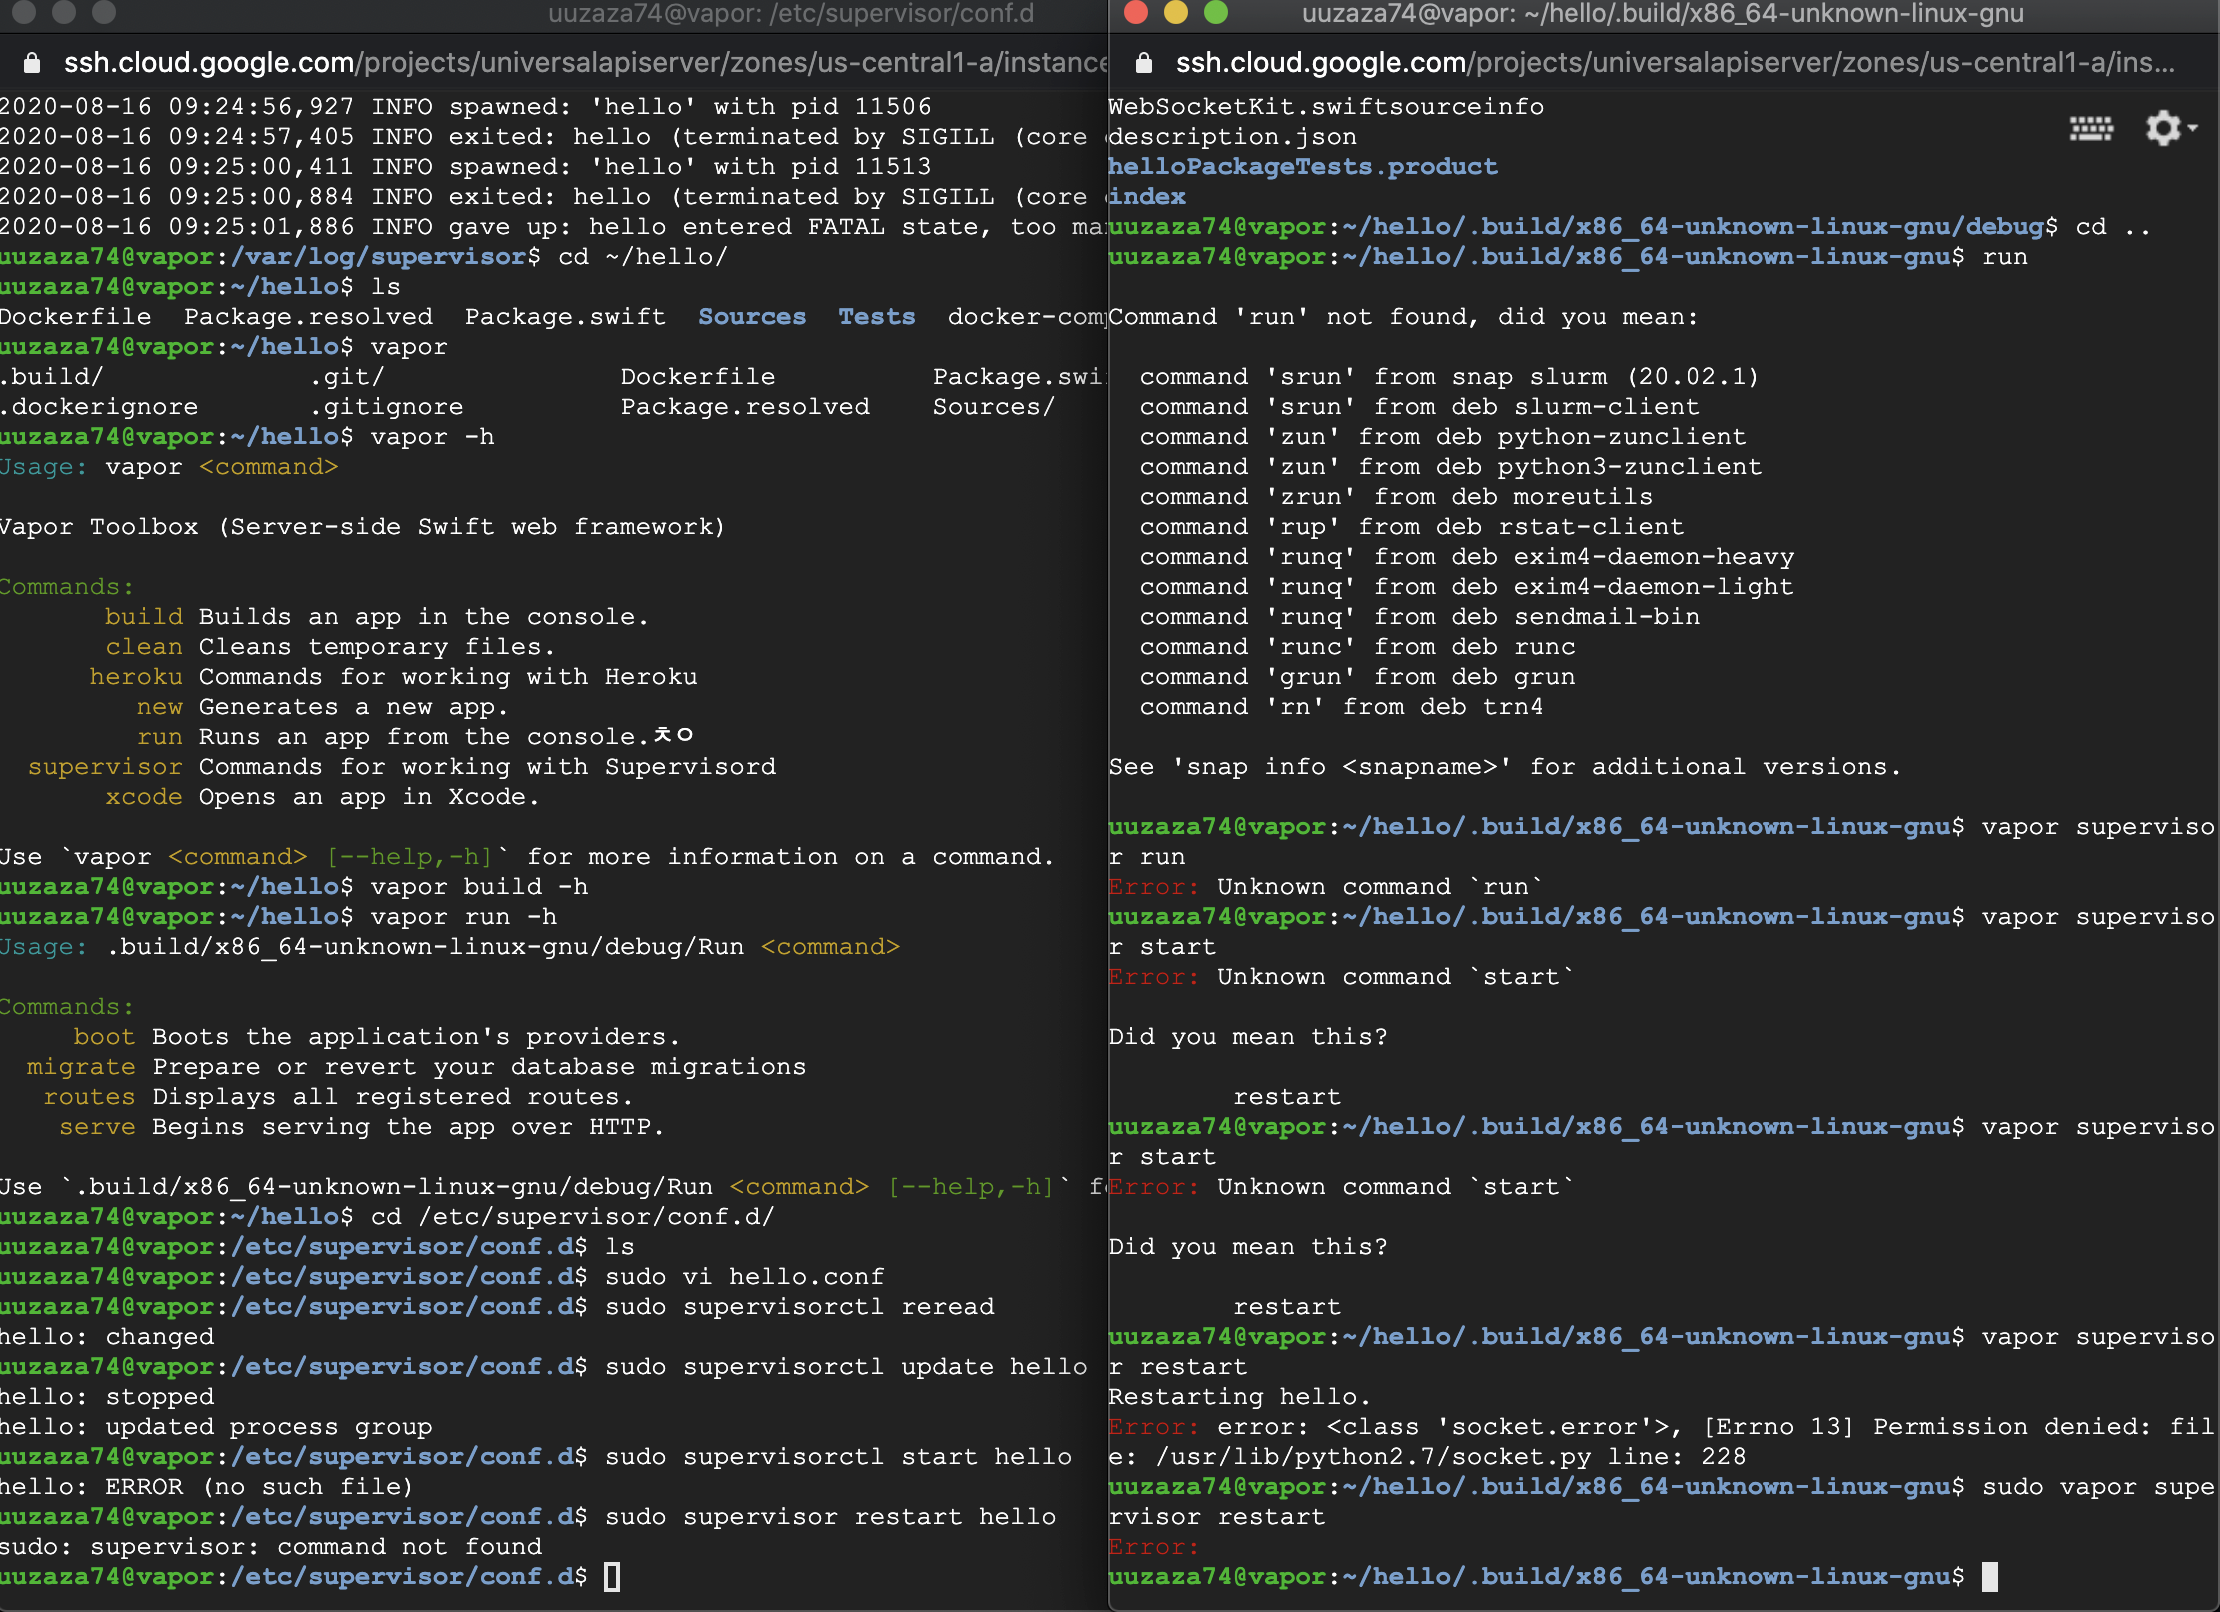
Task: Close the right SSH window with red button
Action: point(1135,12)
